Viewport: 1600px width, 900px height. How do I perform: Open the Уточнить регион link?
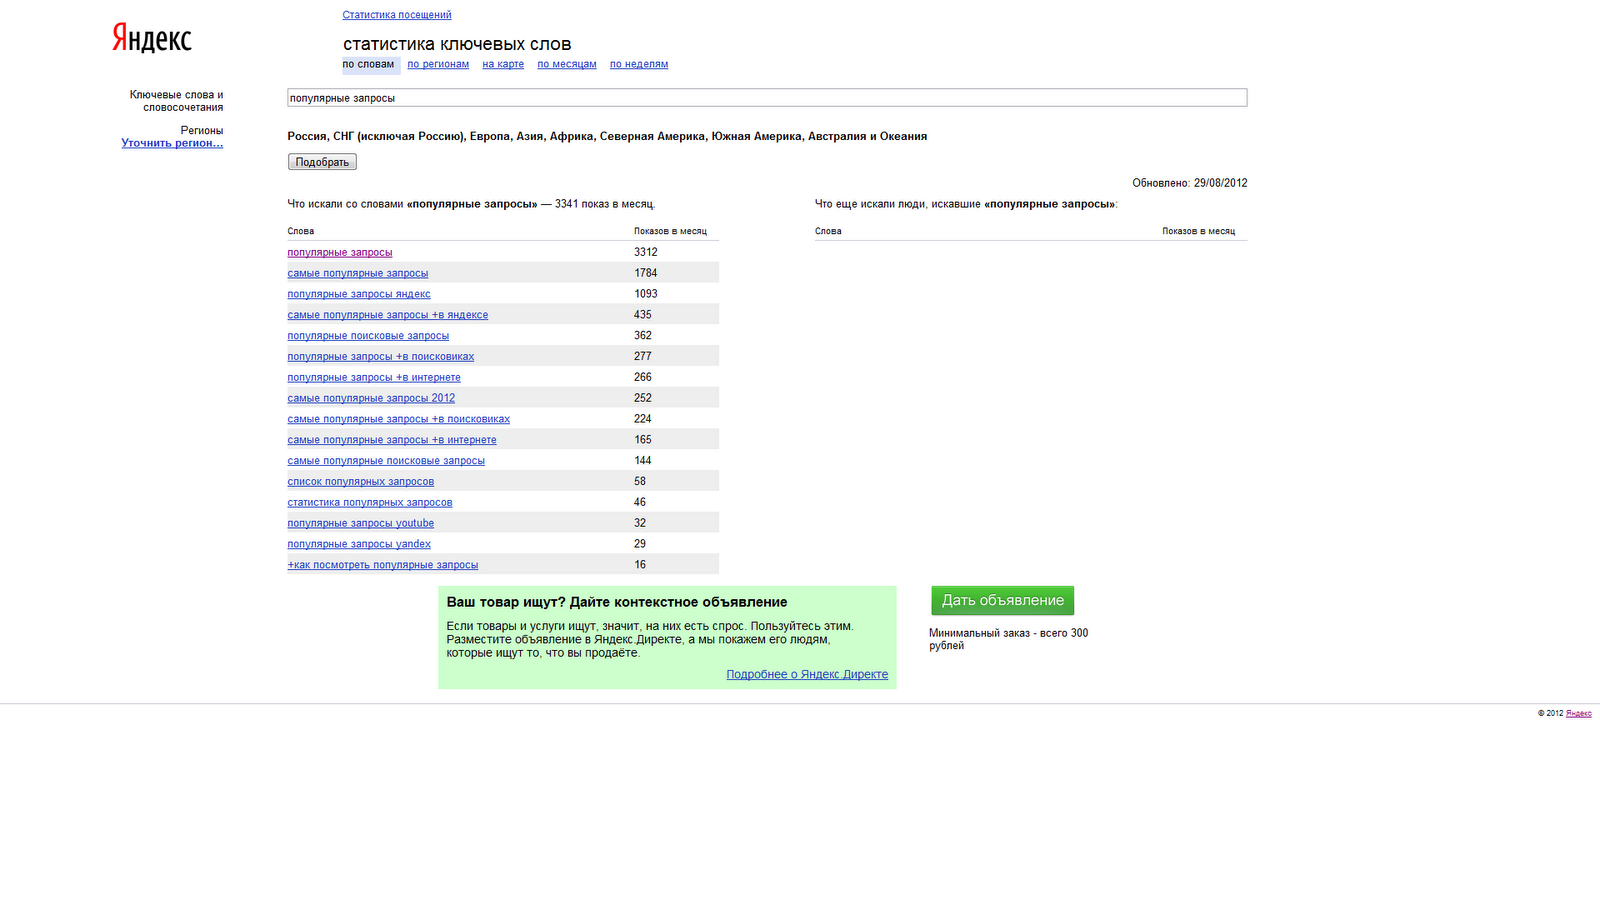(x=172, y=143)
